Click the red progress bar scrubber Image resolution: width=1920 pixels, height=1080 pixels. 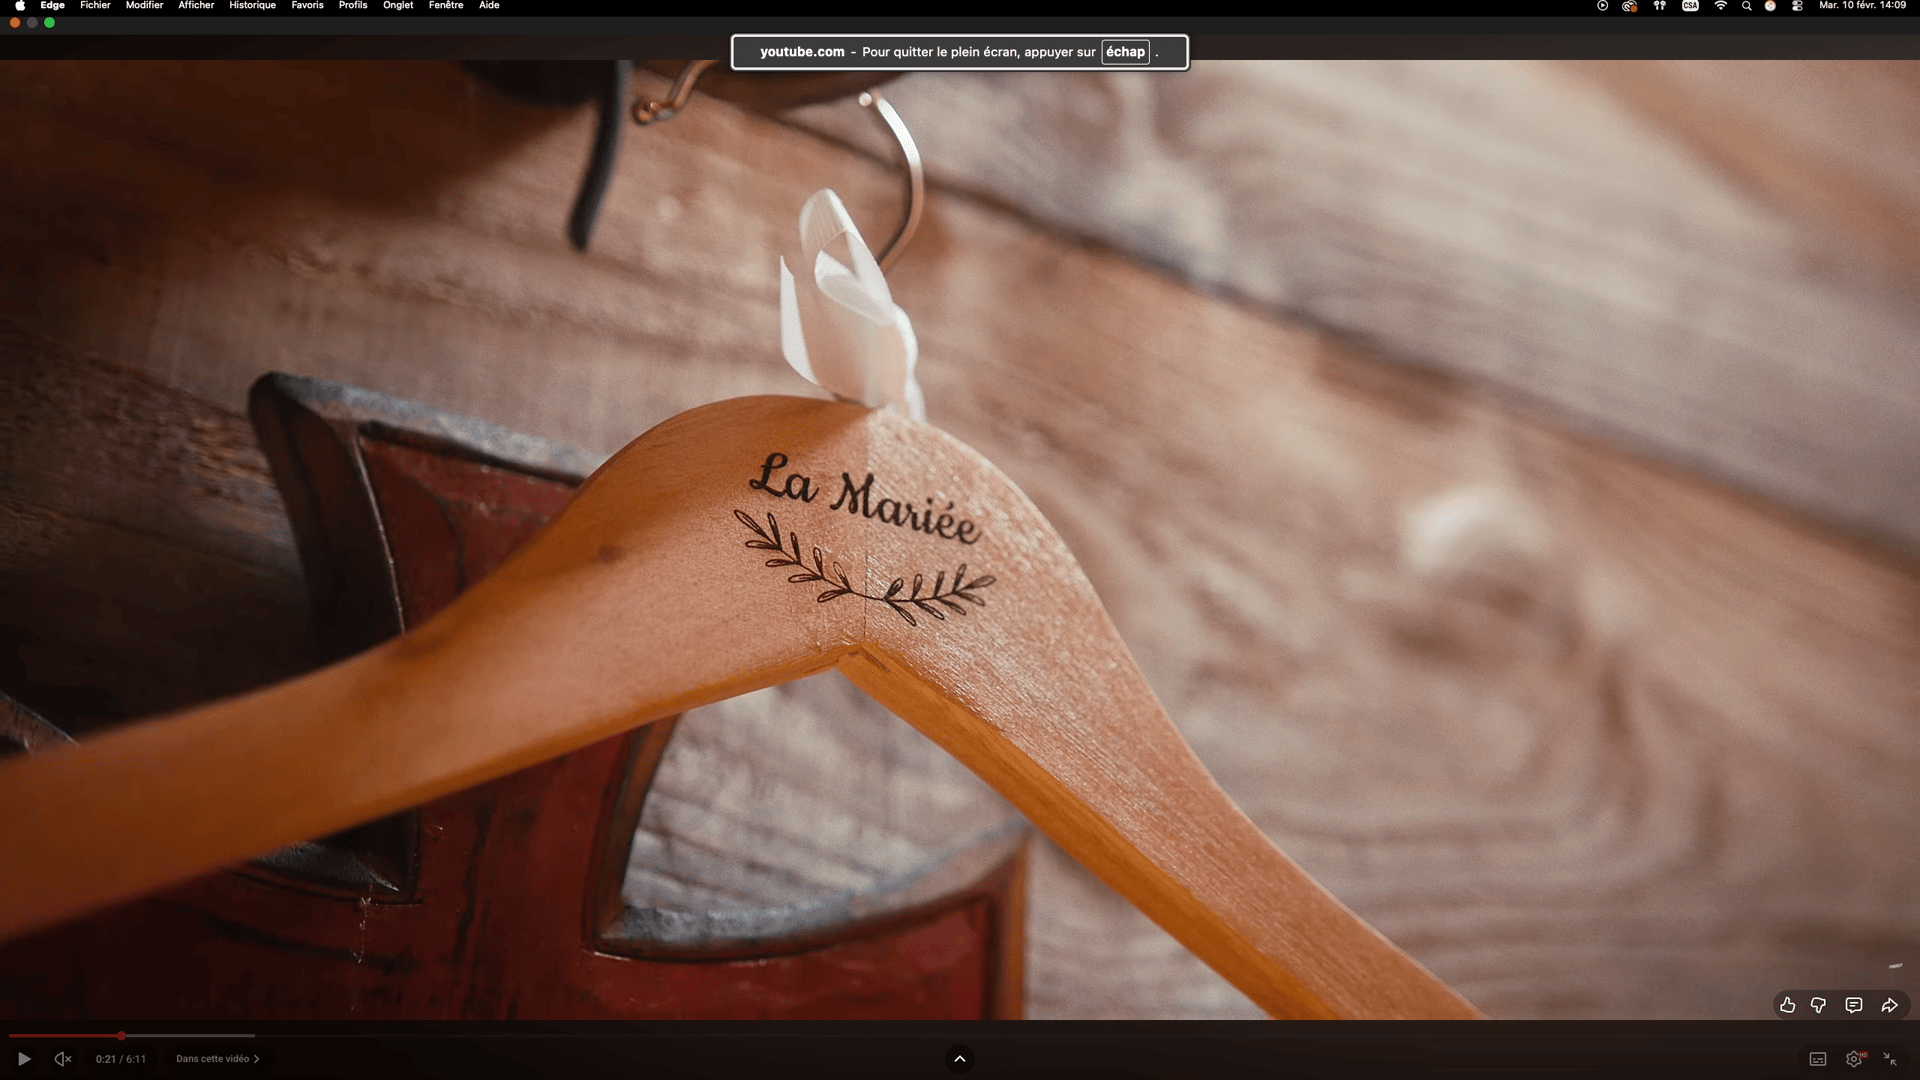121,1036
